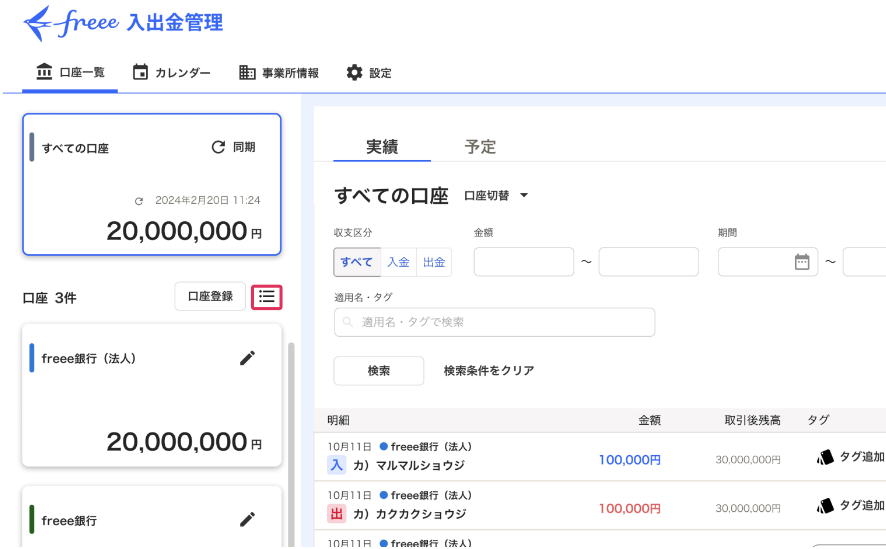This screenshot has width=886, height=549.
Task: Select the freee銀行（法人）account card
Action: [x=152, y=395]
